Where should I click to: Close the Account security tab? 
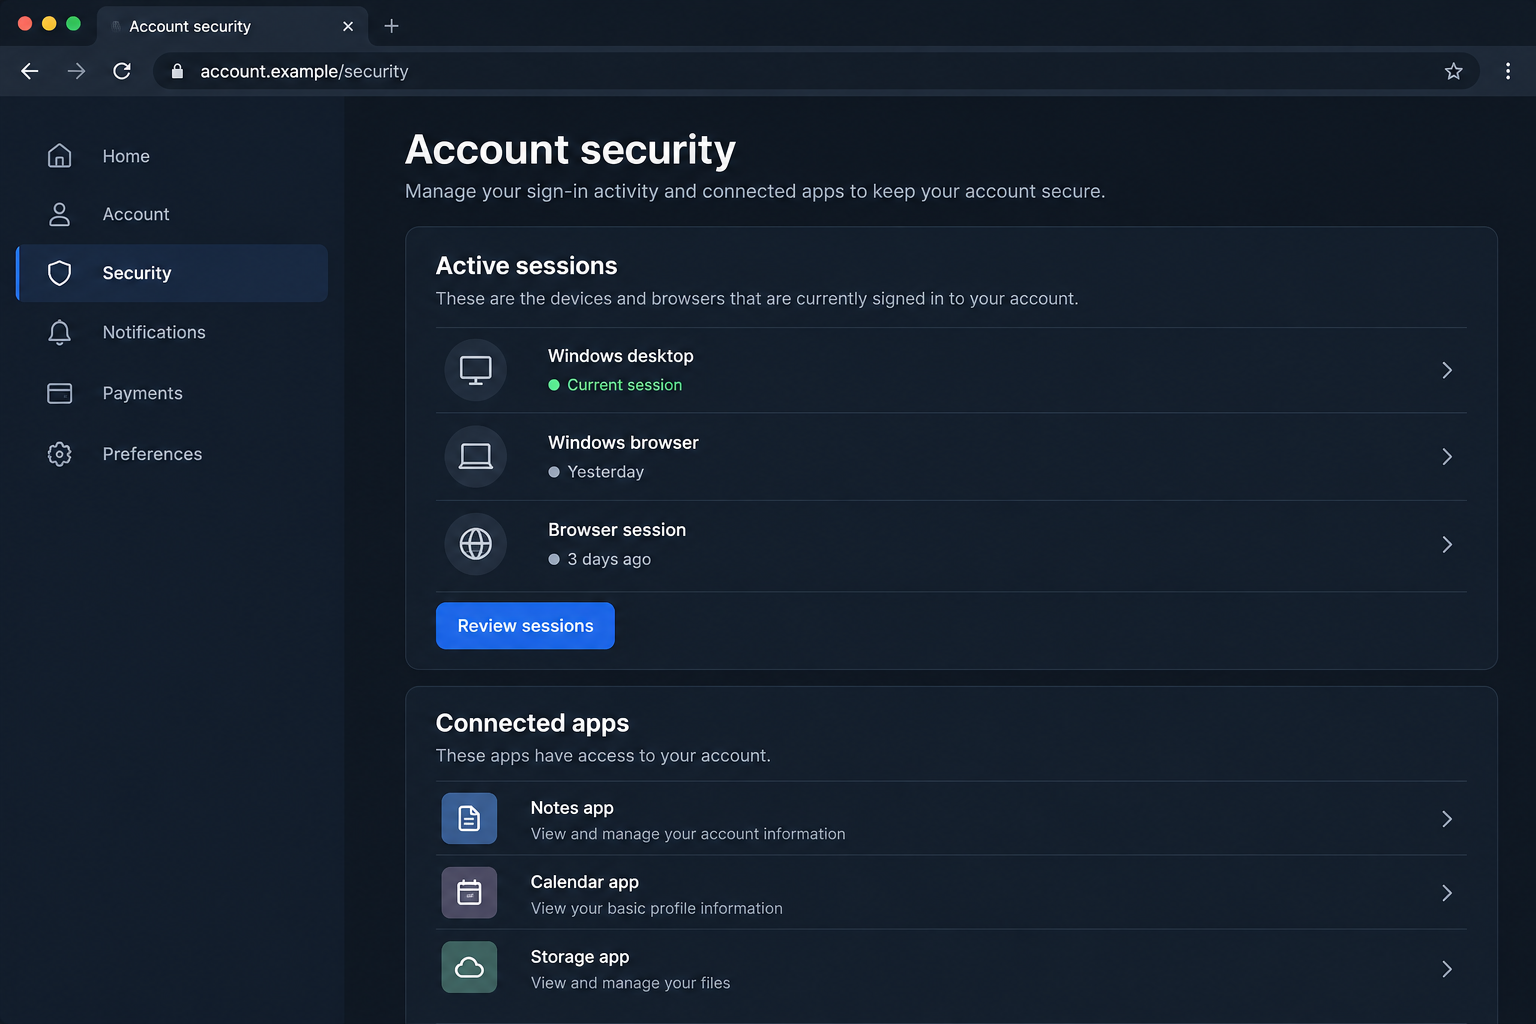[x=348, y=26]
